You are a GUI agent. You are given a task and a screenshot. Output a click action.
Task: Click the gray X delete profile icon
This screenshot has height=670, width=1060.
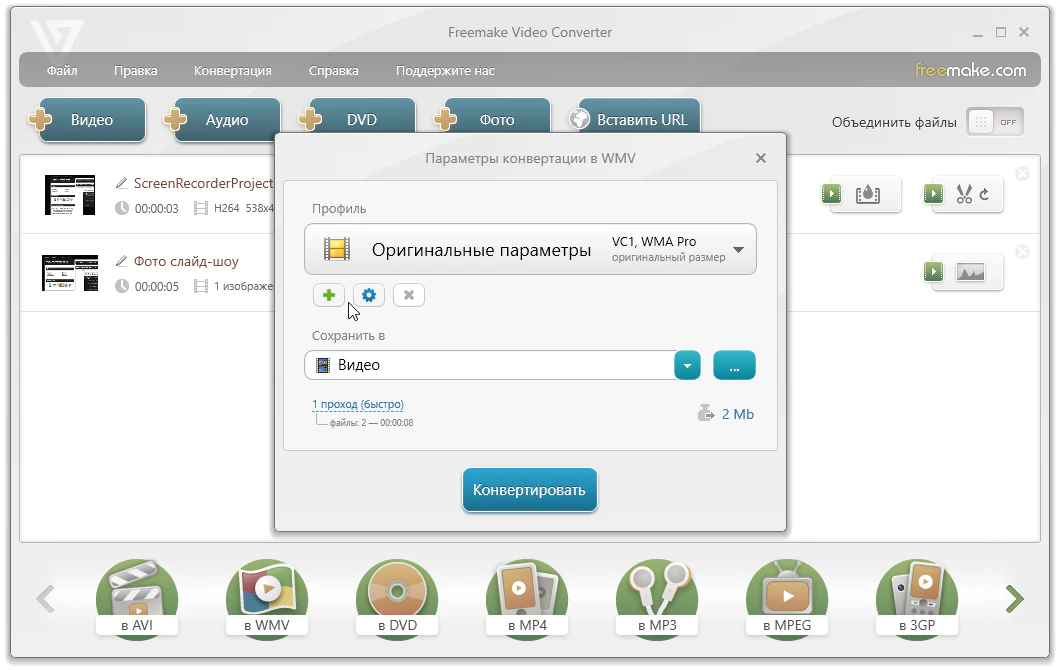coord(408,295)
